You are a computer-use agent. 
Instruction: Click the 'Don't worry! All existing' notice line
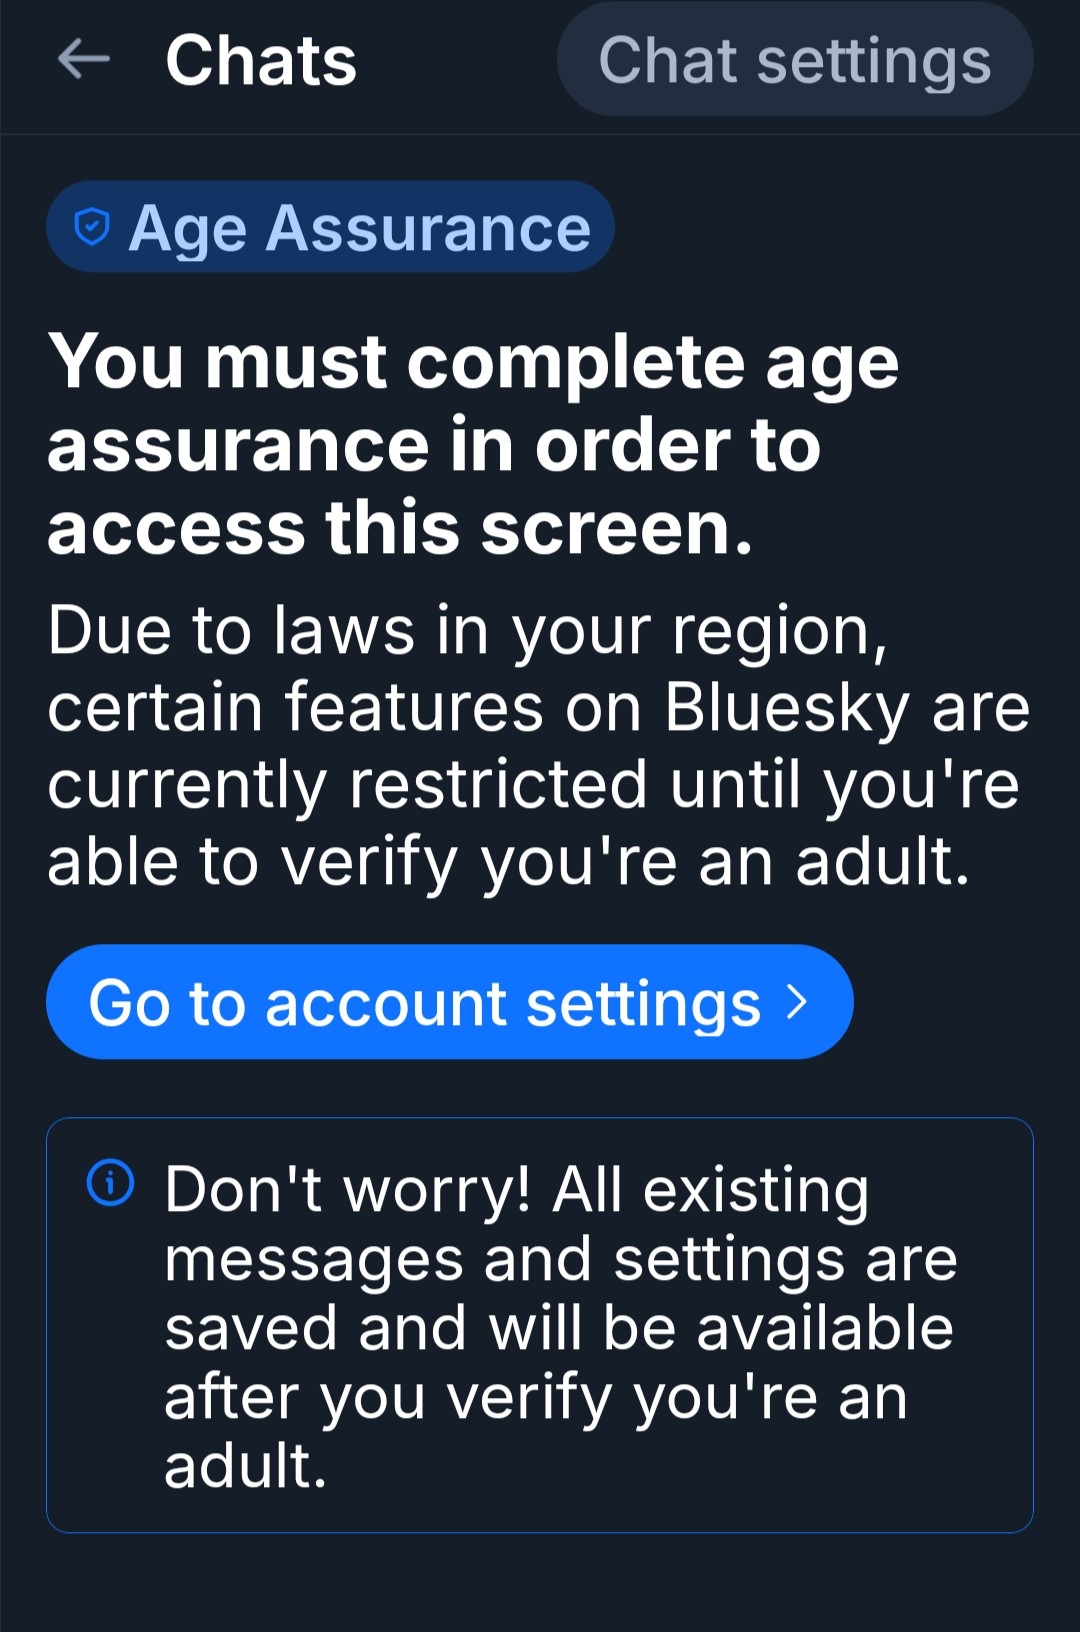(516, 1190)
